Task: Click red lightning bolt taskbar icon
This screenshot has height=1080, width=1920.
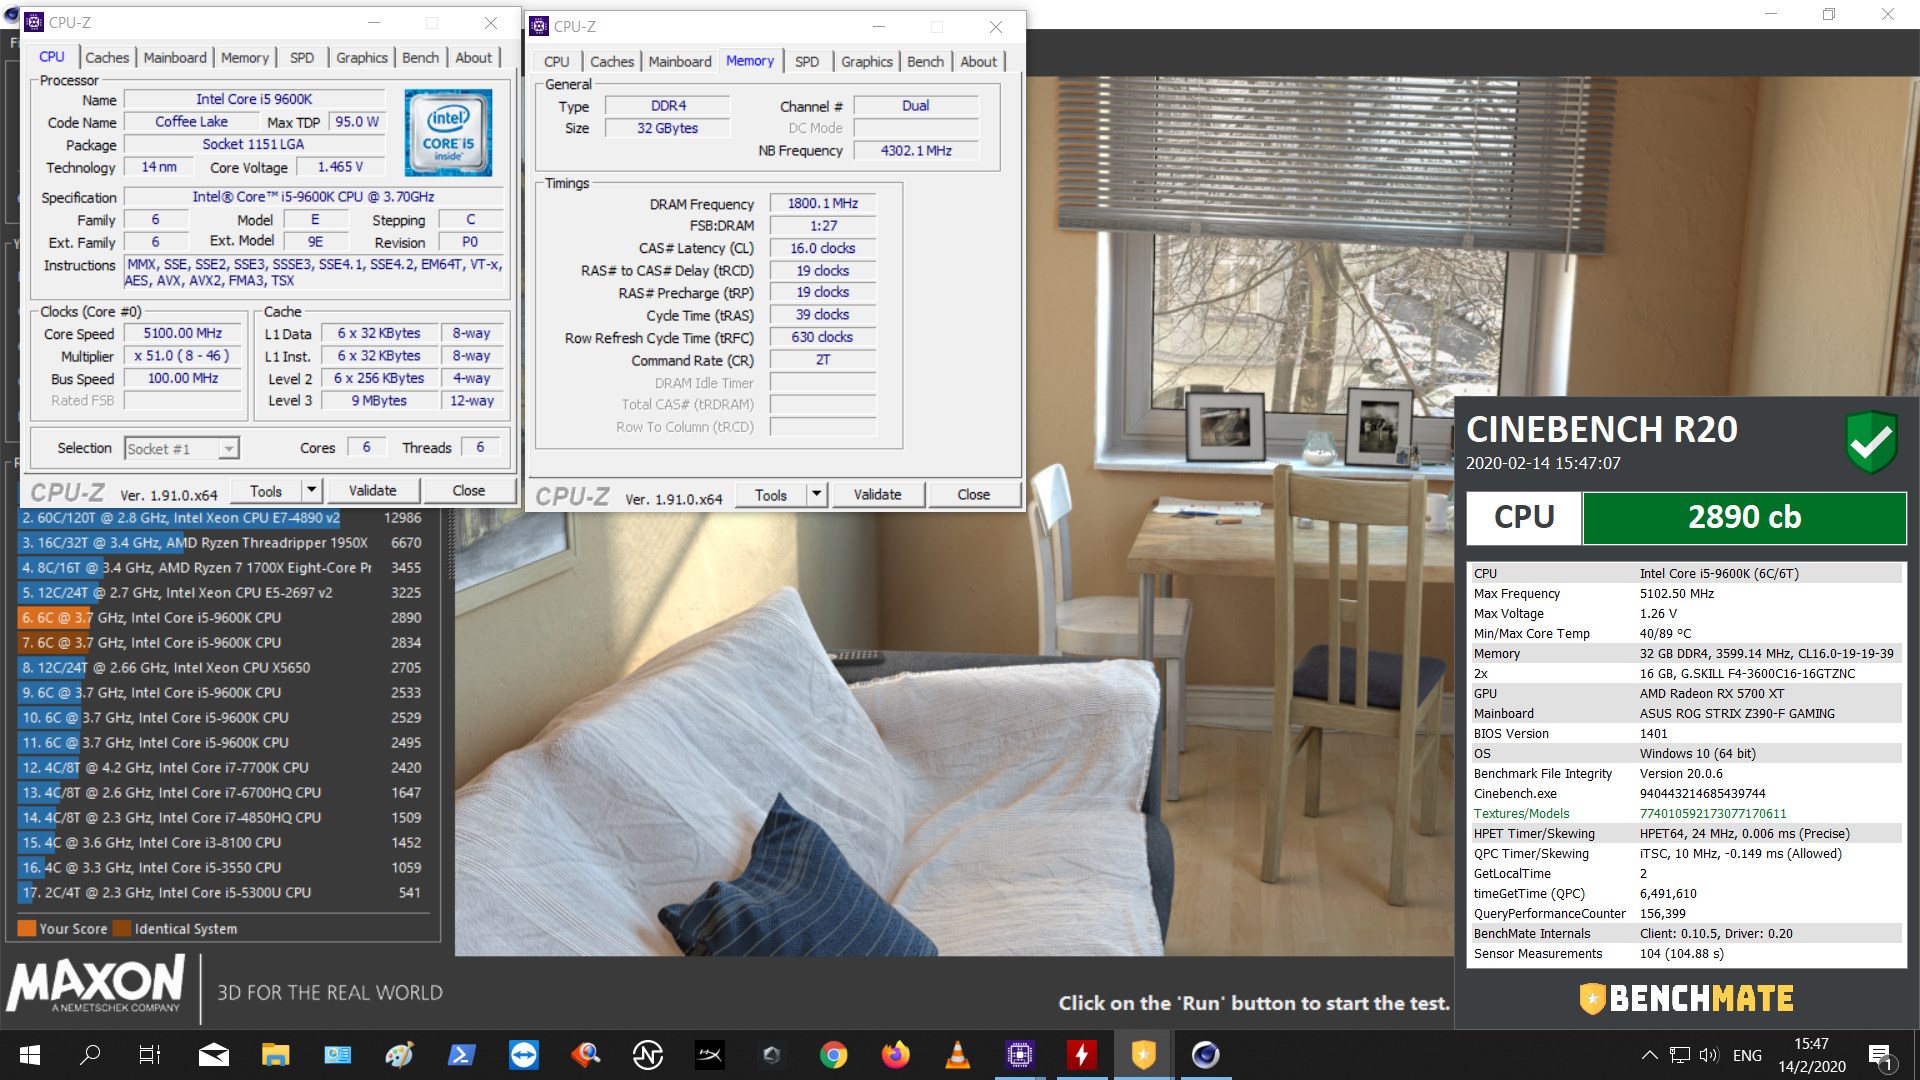Action: [1081, 1055]
